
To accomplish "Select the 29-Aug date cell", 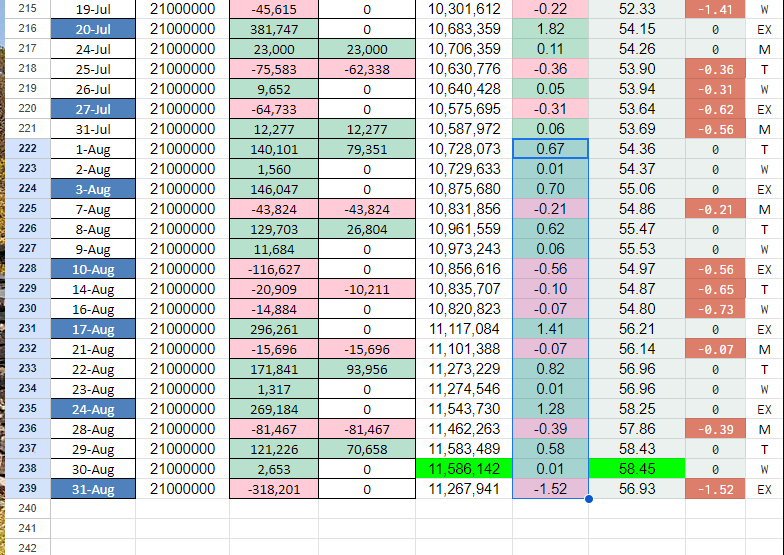I will point(93,449).
